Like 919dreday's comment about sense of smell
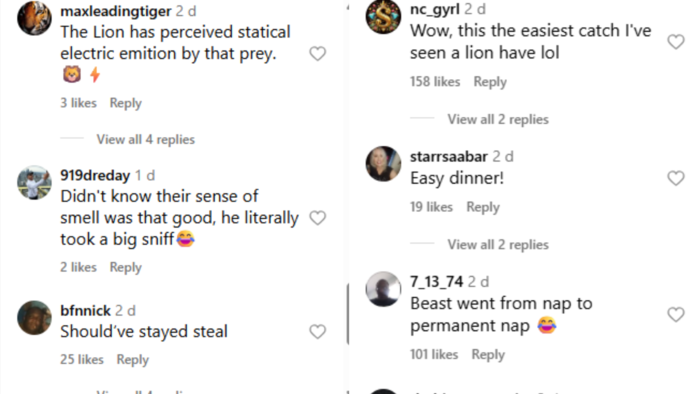 [317, 218]
